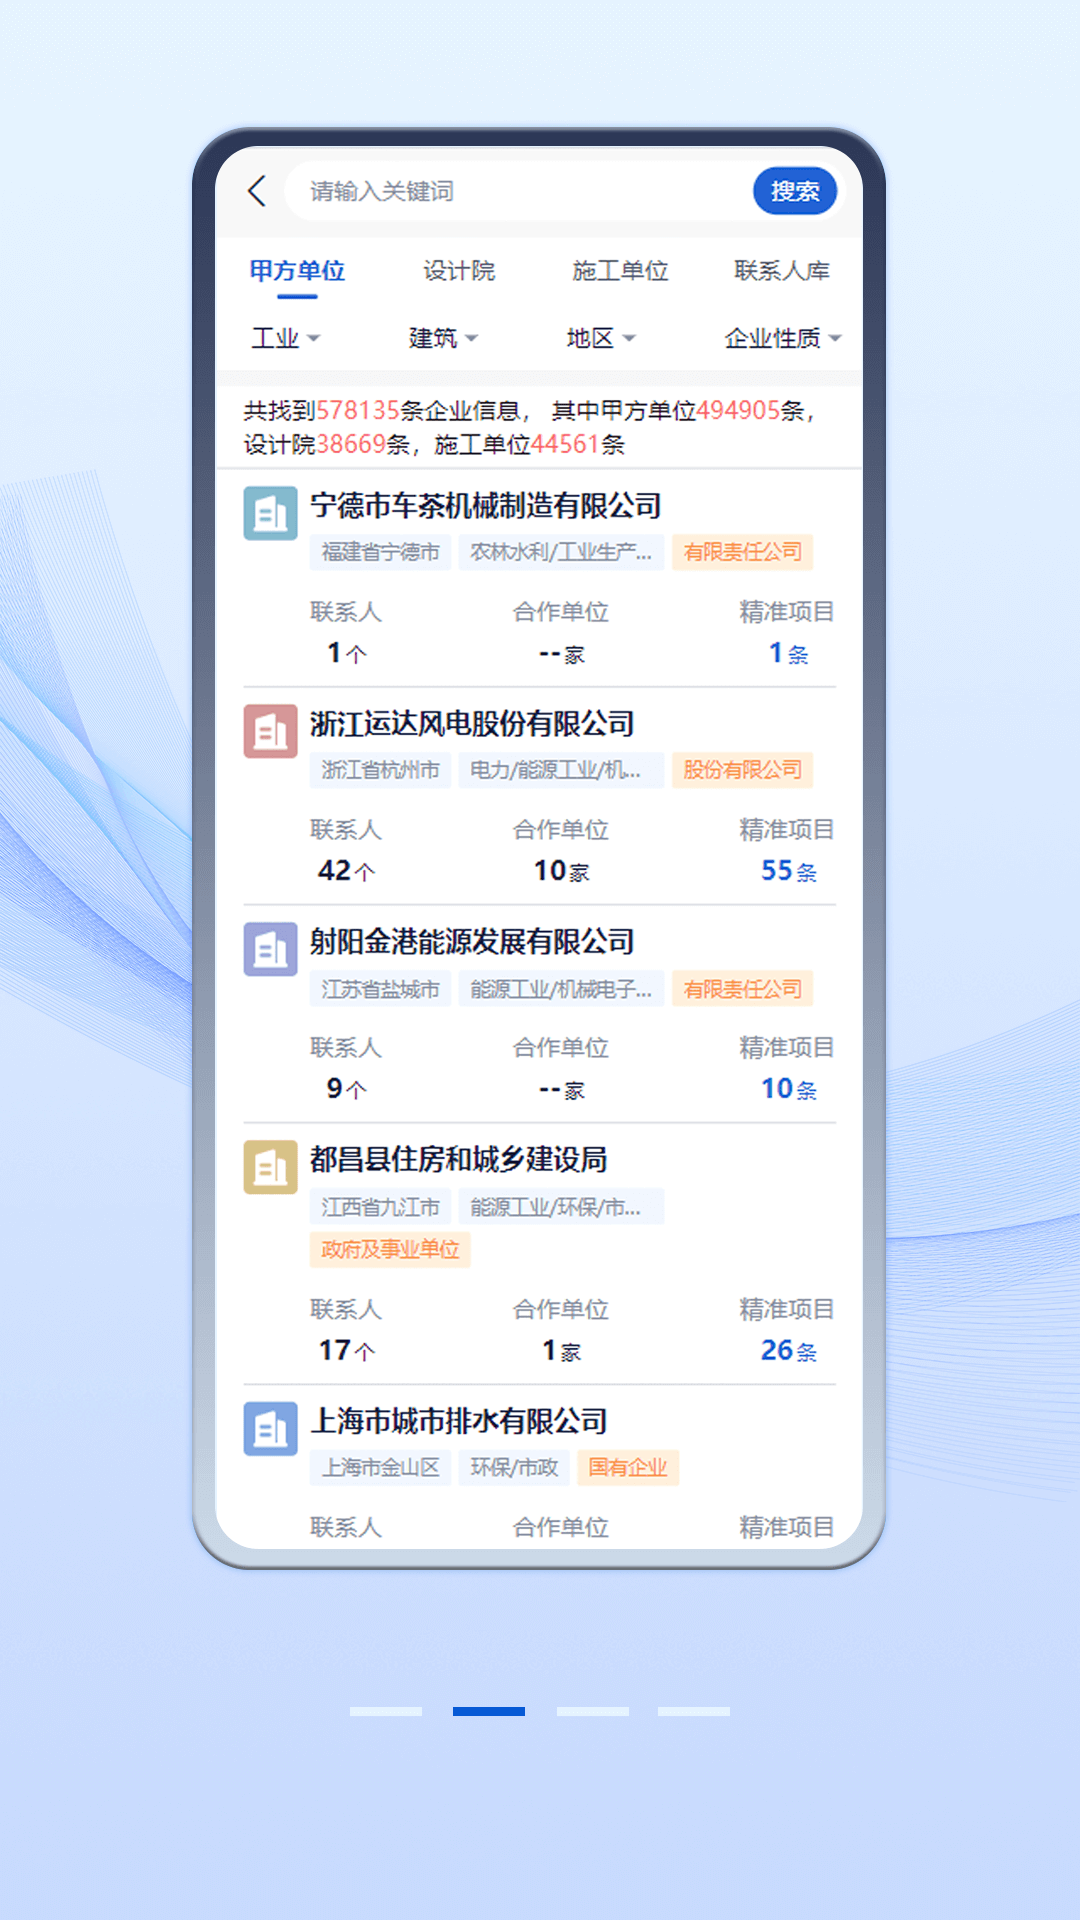Click the teal building icon for 宁德市车茶机械制造有限公司
Image resolution: width=1080 pixels, height=1920 pixels.
click(x=270, y=513)
